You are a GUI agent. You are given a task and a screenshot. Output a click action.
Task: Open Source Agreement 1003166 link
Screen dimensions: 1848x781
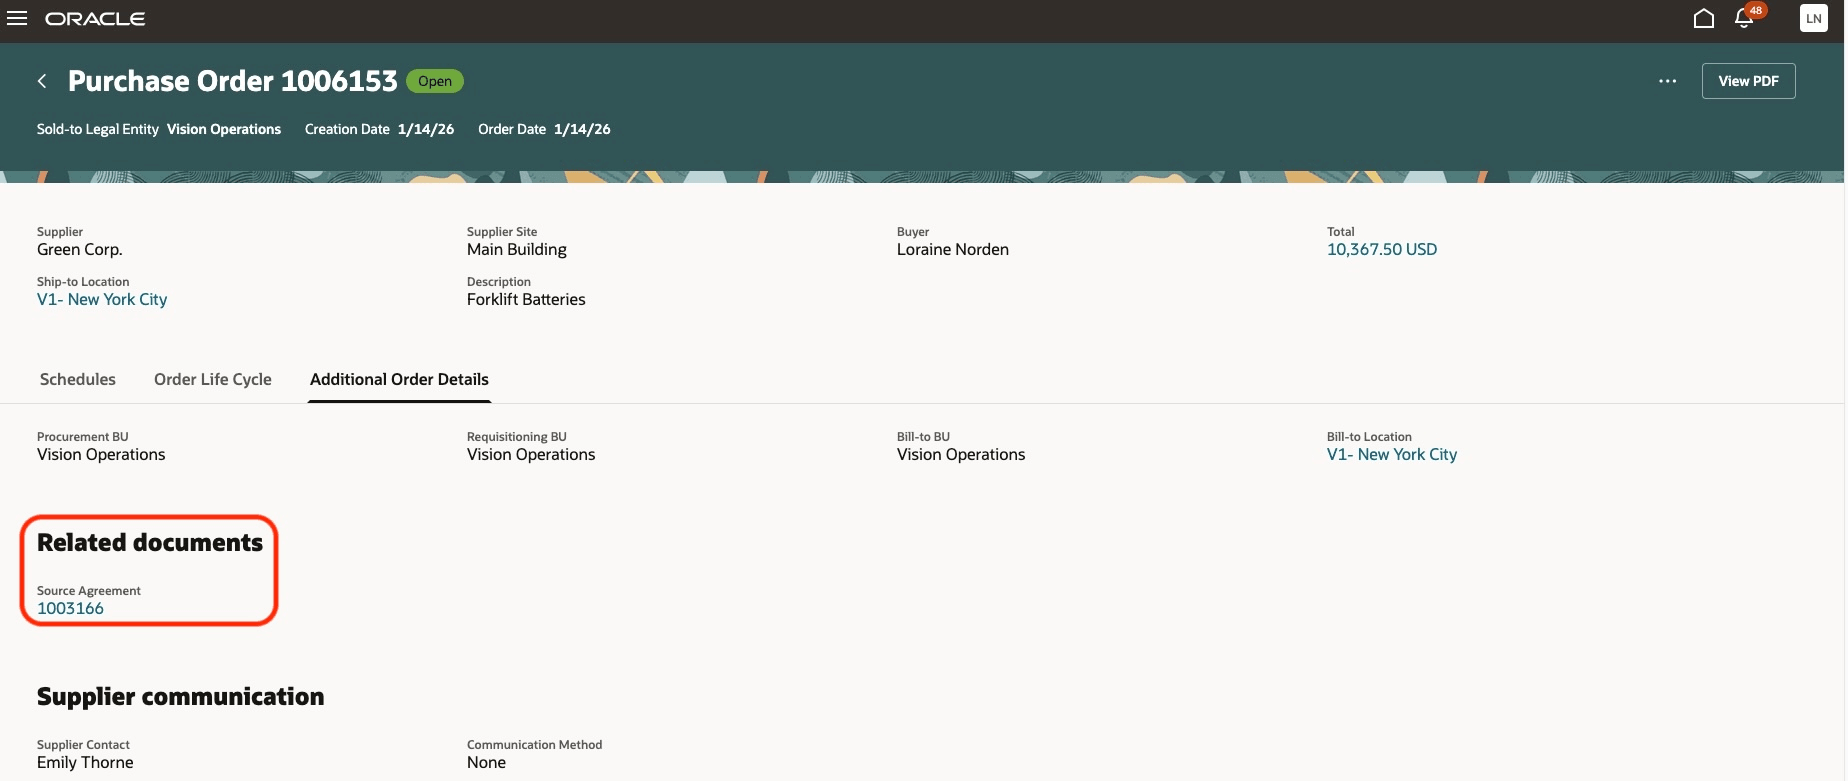pyautogui.click(x=70, y=608)
